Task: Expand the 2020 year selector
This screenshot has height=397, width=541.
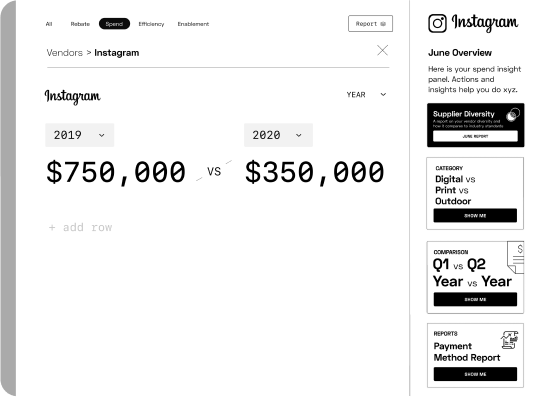Action: coord(278,135)
